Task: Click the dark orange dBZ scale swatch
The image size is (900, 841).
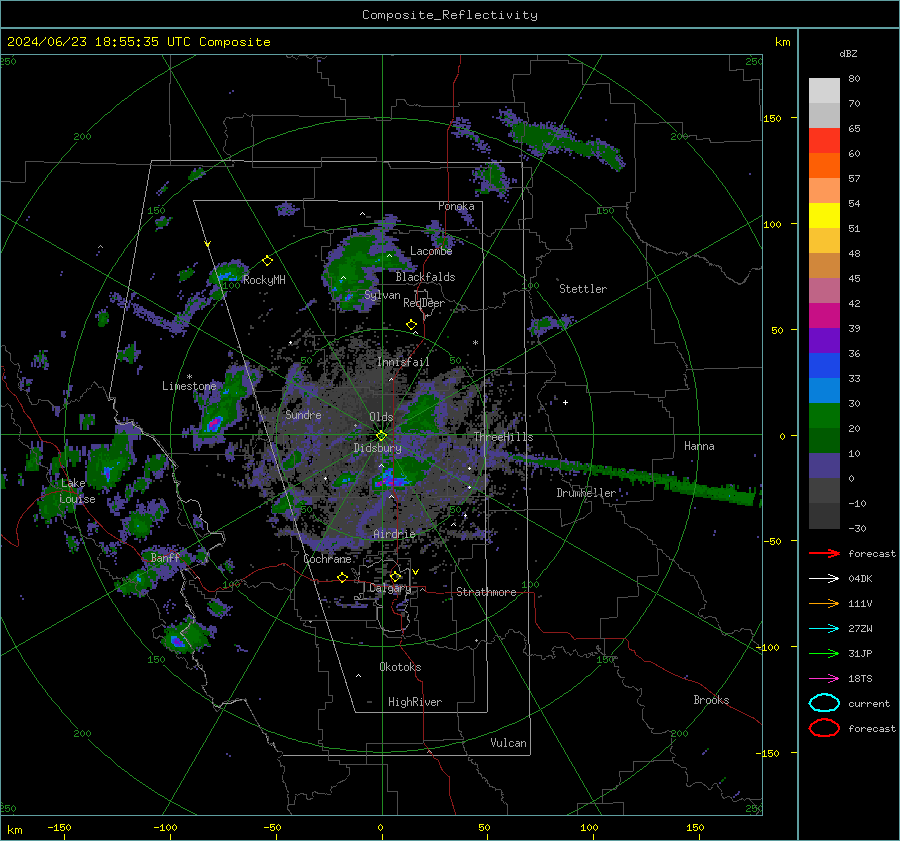Action: pos(824,165)
